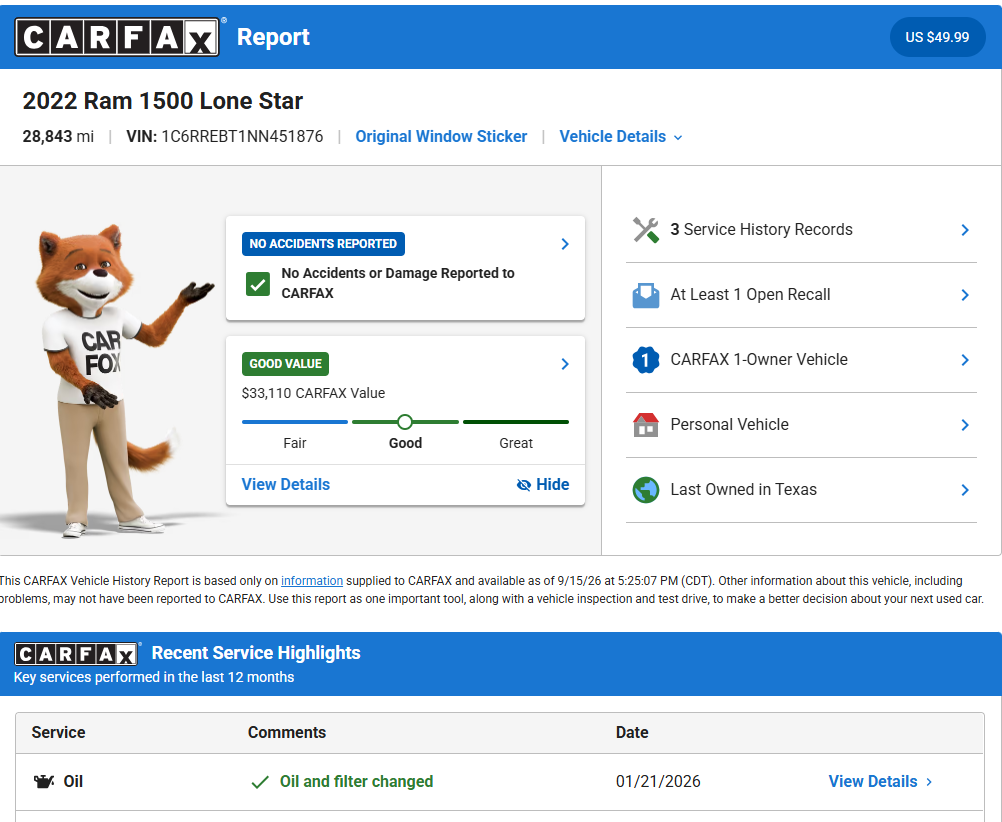Viewport: 1002px width, 822px height.
Task: Expand the Vehicle Details dropdown
Action: click(x=620, y=137)
